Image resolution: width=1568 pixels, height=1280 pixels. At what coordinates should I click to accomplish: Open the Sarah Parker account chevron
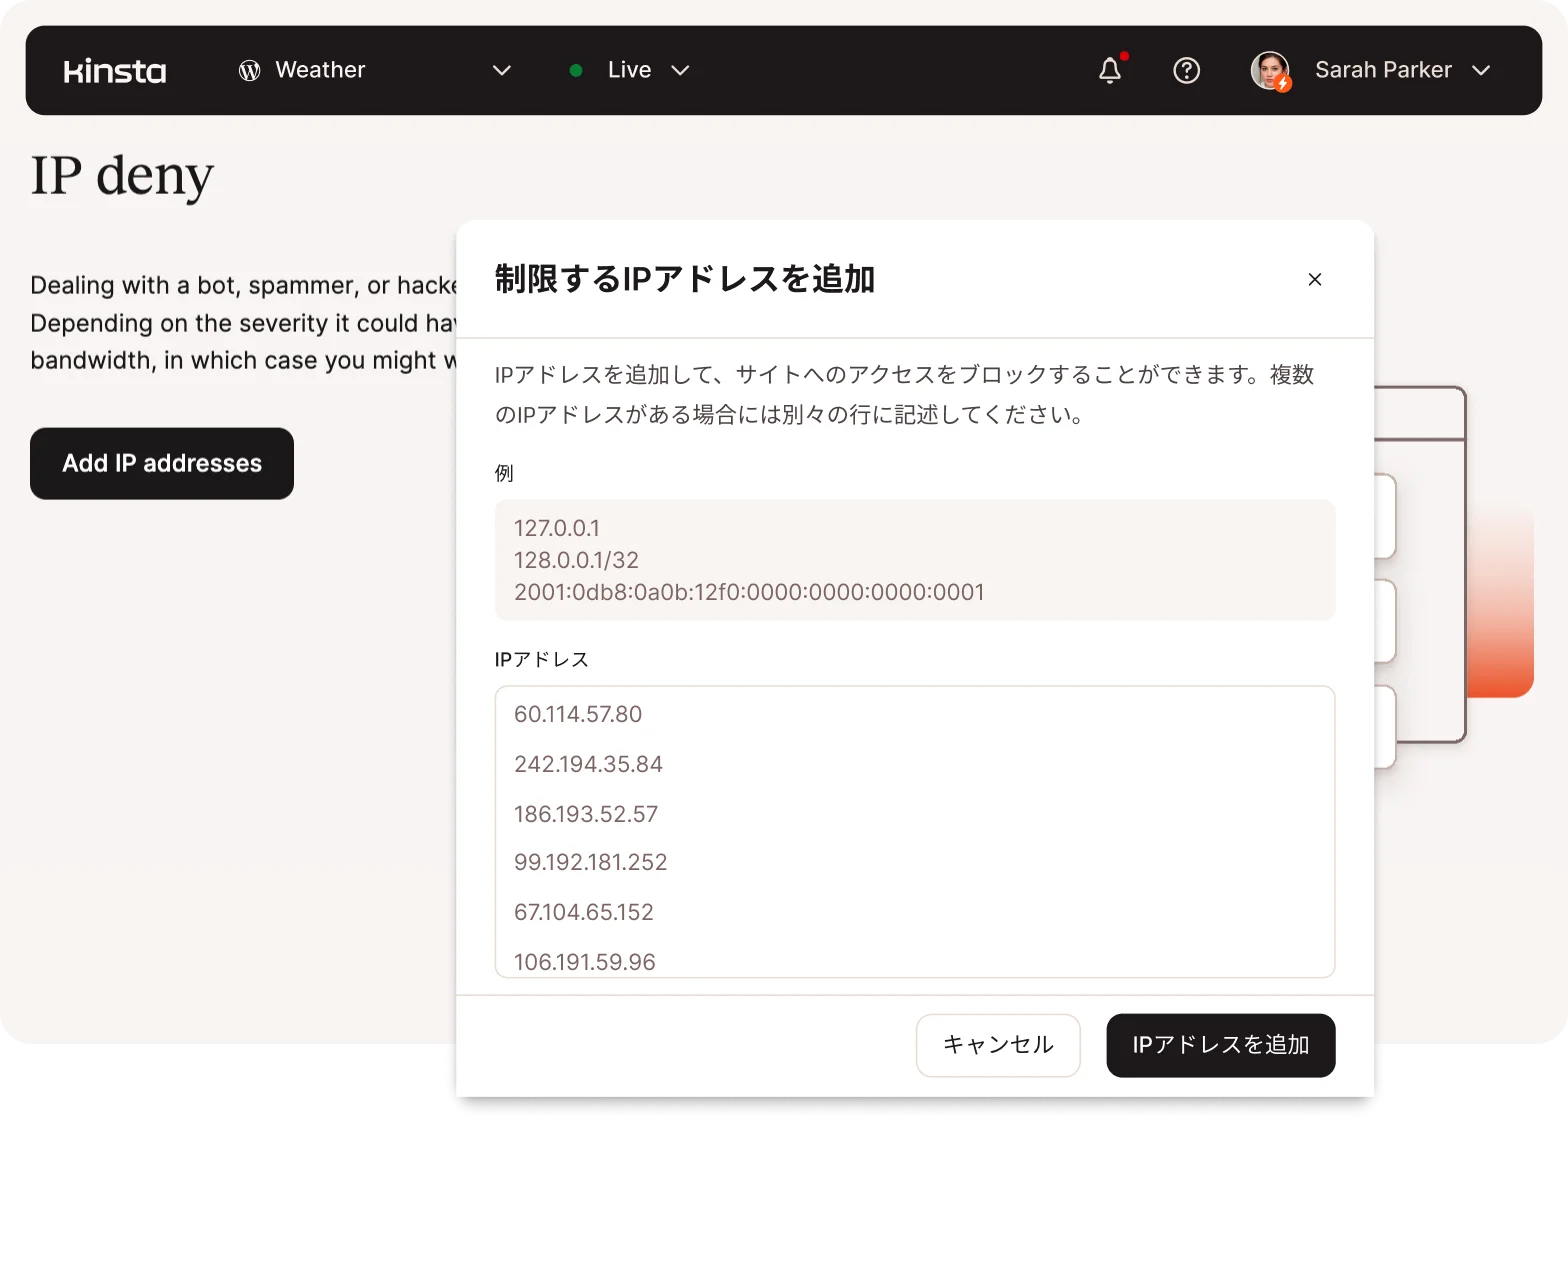click(x=1481, y=71)
